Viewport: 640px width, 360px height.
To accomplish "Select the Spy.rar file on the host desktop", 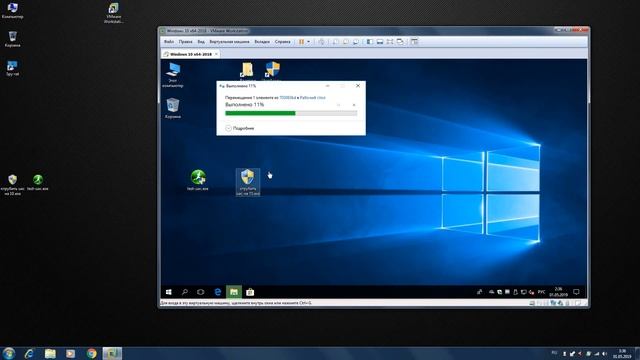I will [12, 68].
